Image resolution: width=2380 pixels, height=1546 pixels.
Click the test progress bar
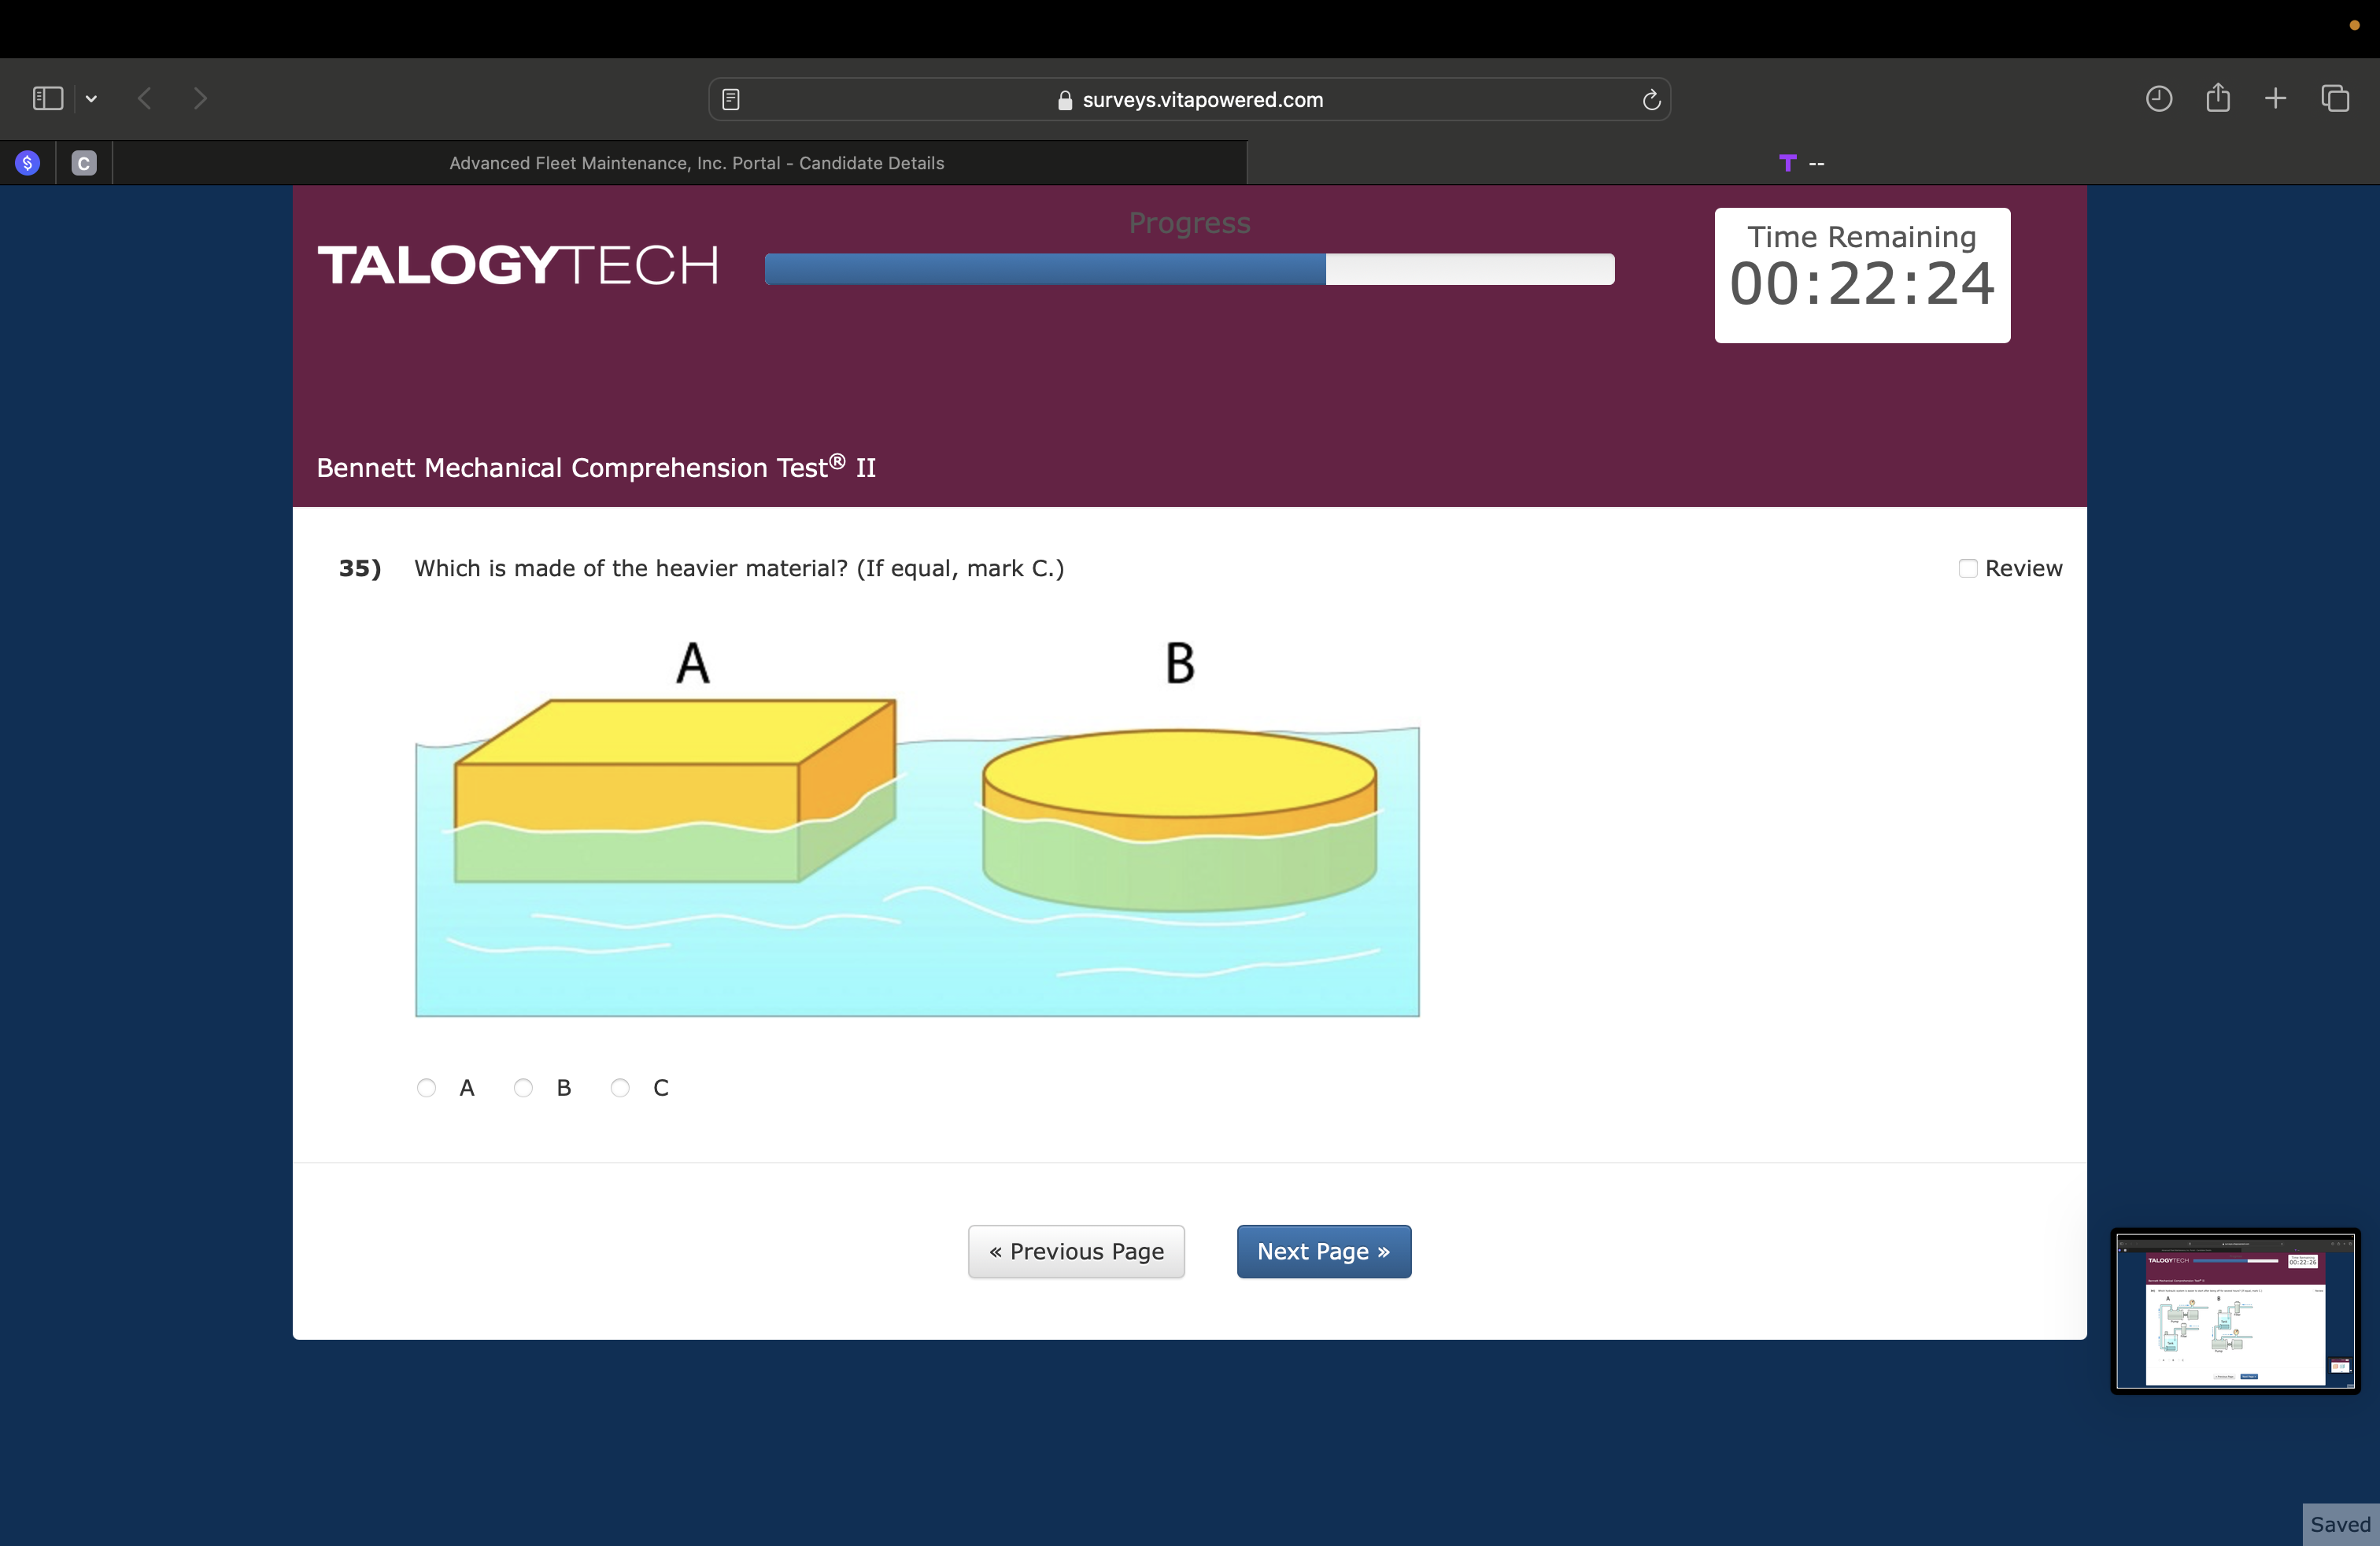(x=1189, y=269)
